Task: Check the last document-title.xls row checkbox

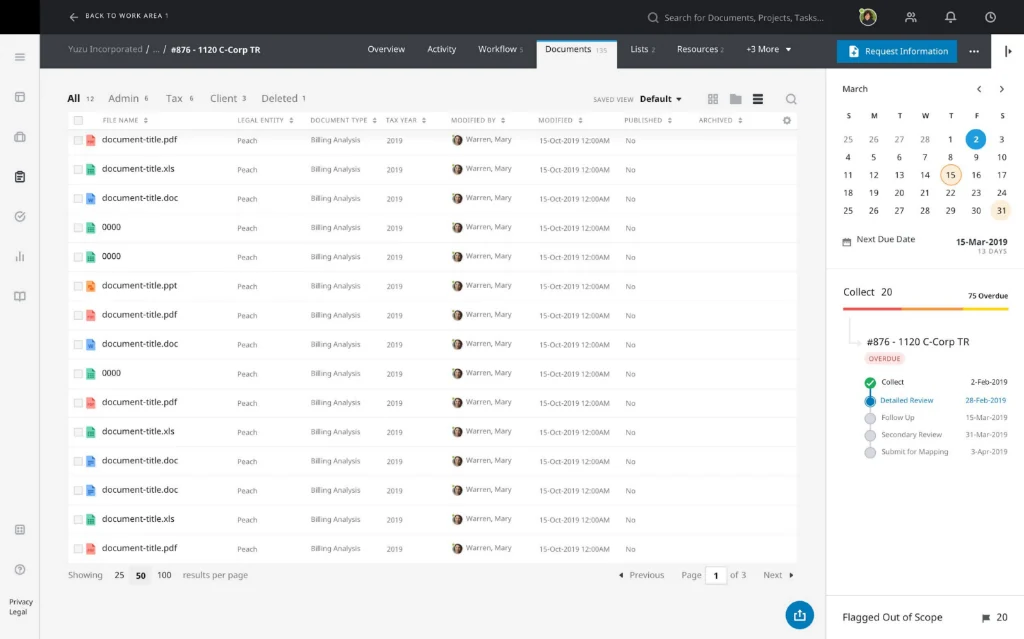Action: (78, 519)
